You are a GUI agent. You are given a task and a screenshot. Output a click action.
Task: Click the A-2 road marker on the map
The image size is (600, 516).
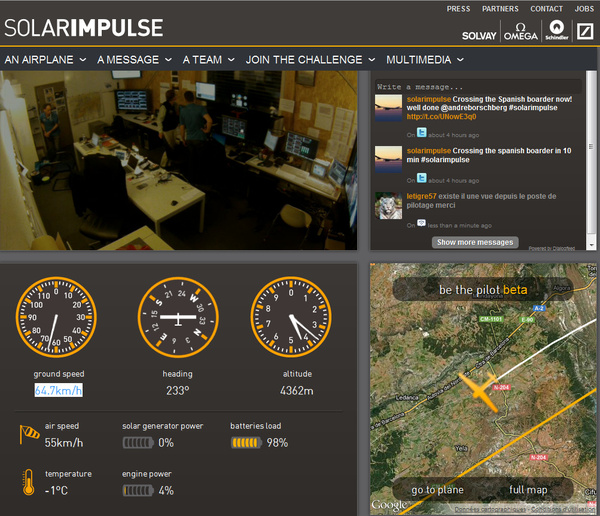[x=539, y=308]
